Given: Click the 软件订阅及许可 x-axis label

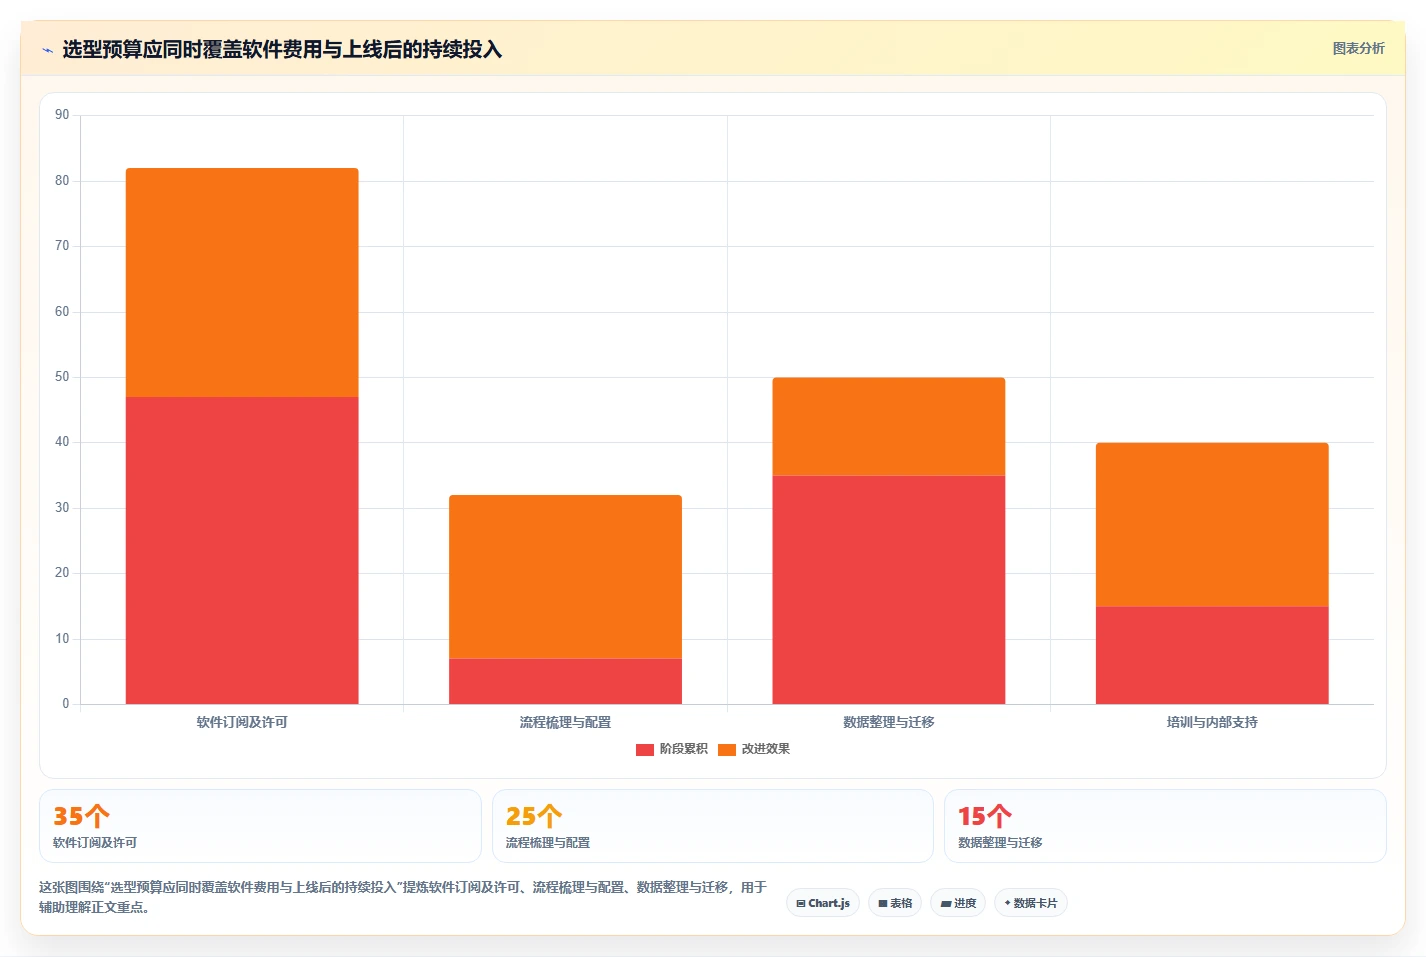Looking at the screenshot, I should click(x=242, y=722).
